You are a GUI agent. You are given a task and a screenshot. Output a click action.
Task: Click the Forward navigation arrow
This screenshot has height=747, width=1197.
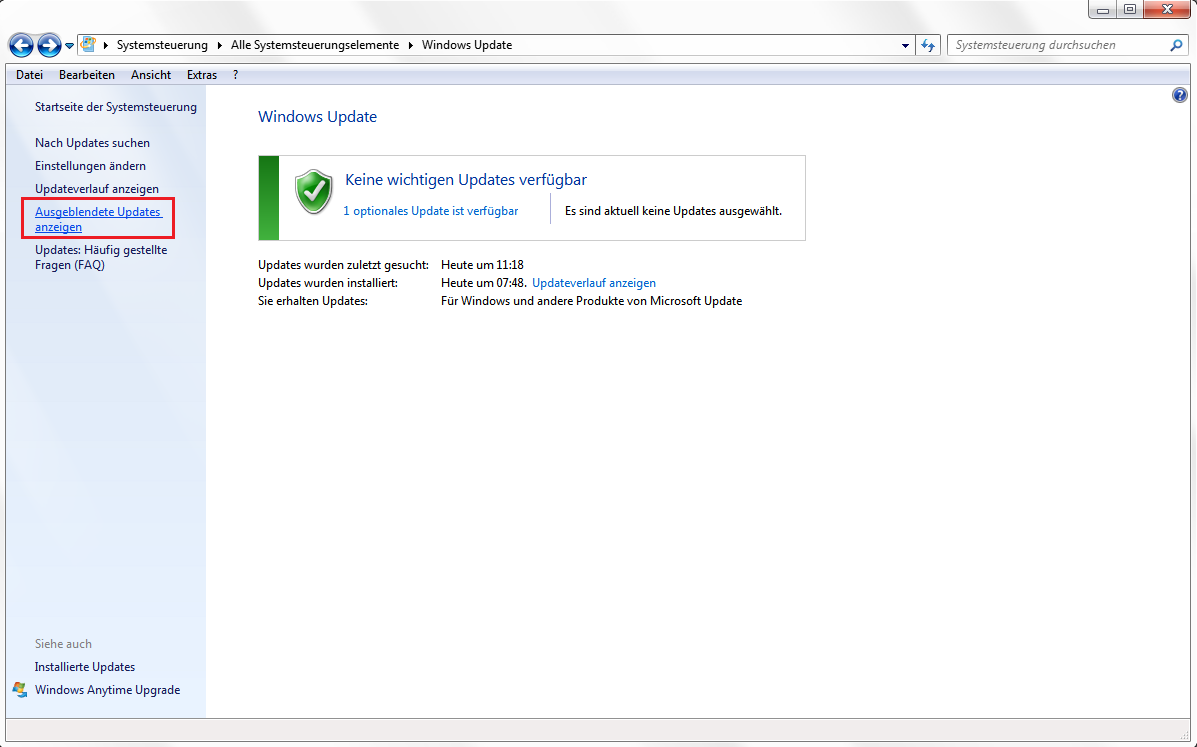(x=49, y=46)
